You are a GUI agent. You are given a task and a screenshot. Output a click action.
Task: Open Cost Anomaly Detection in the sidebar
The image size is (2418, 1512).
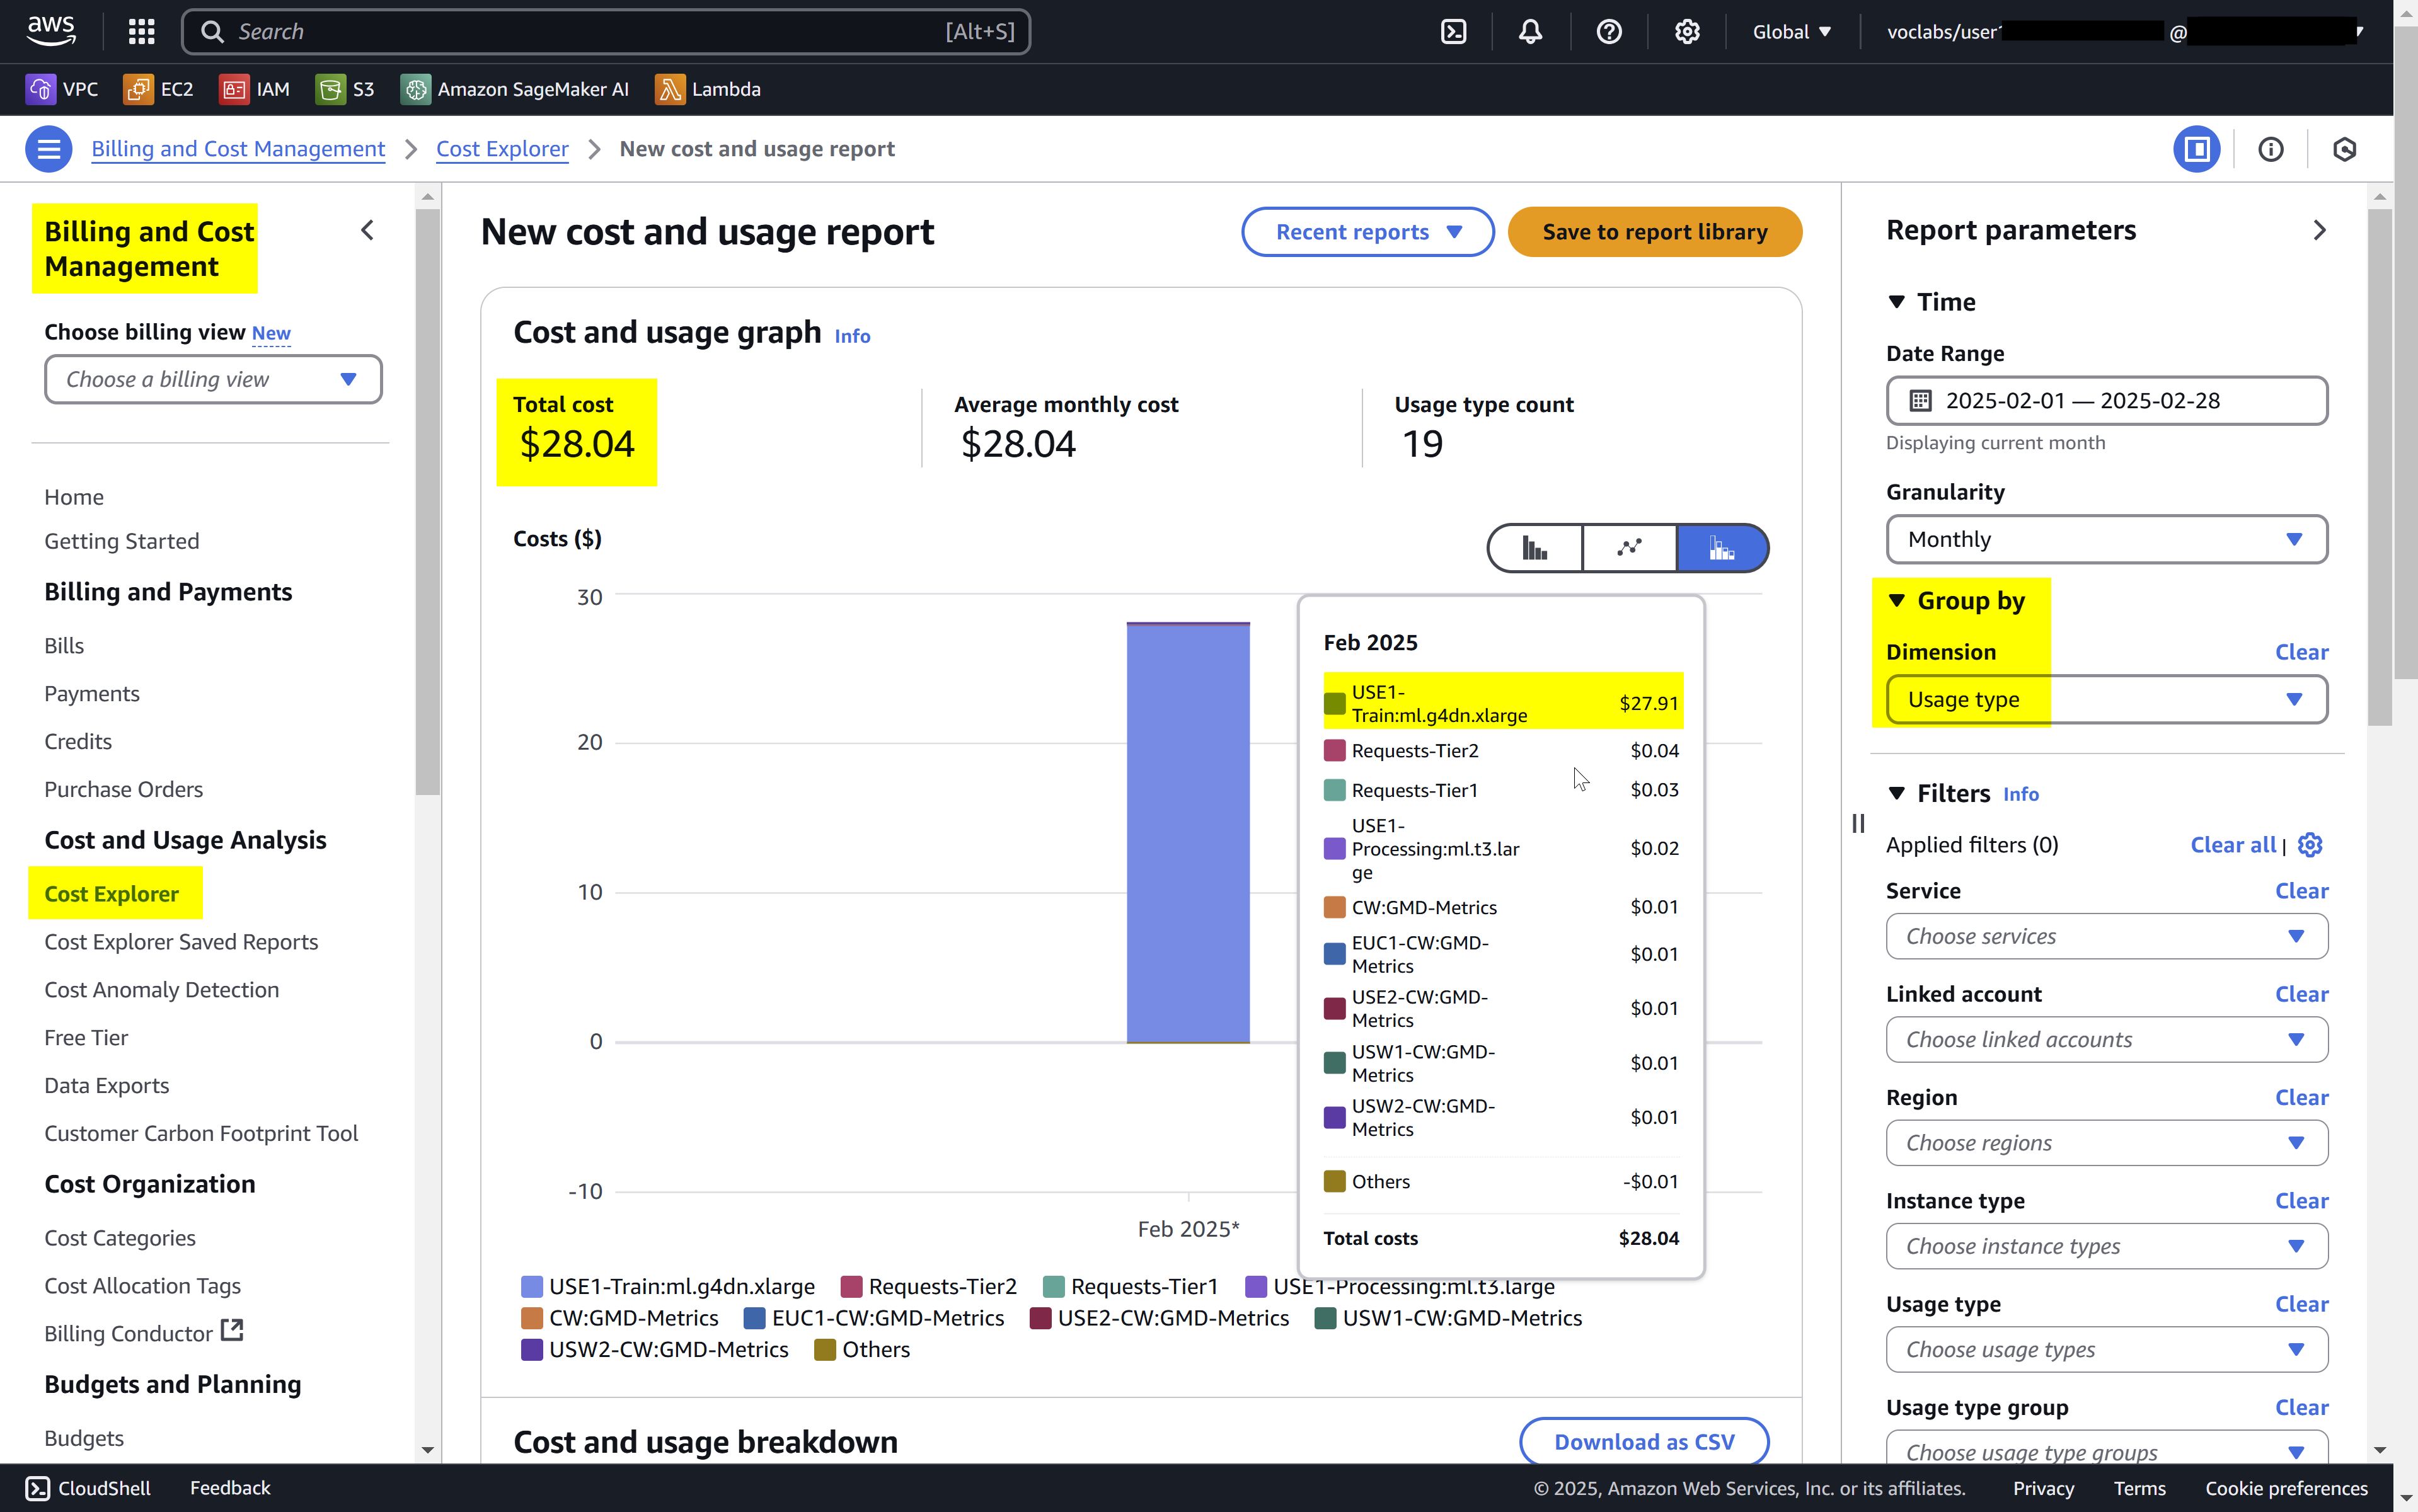point(161,990)
